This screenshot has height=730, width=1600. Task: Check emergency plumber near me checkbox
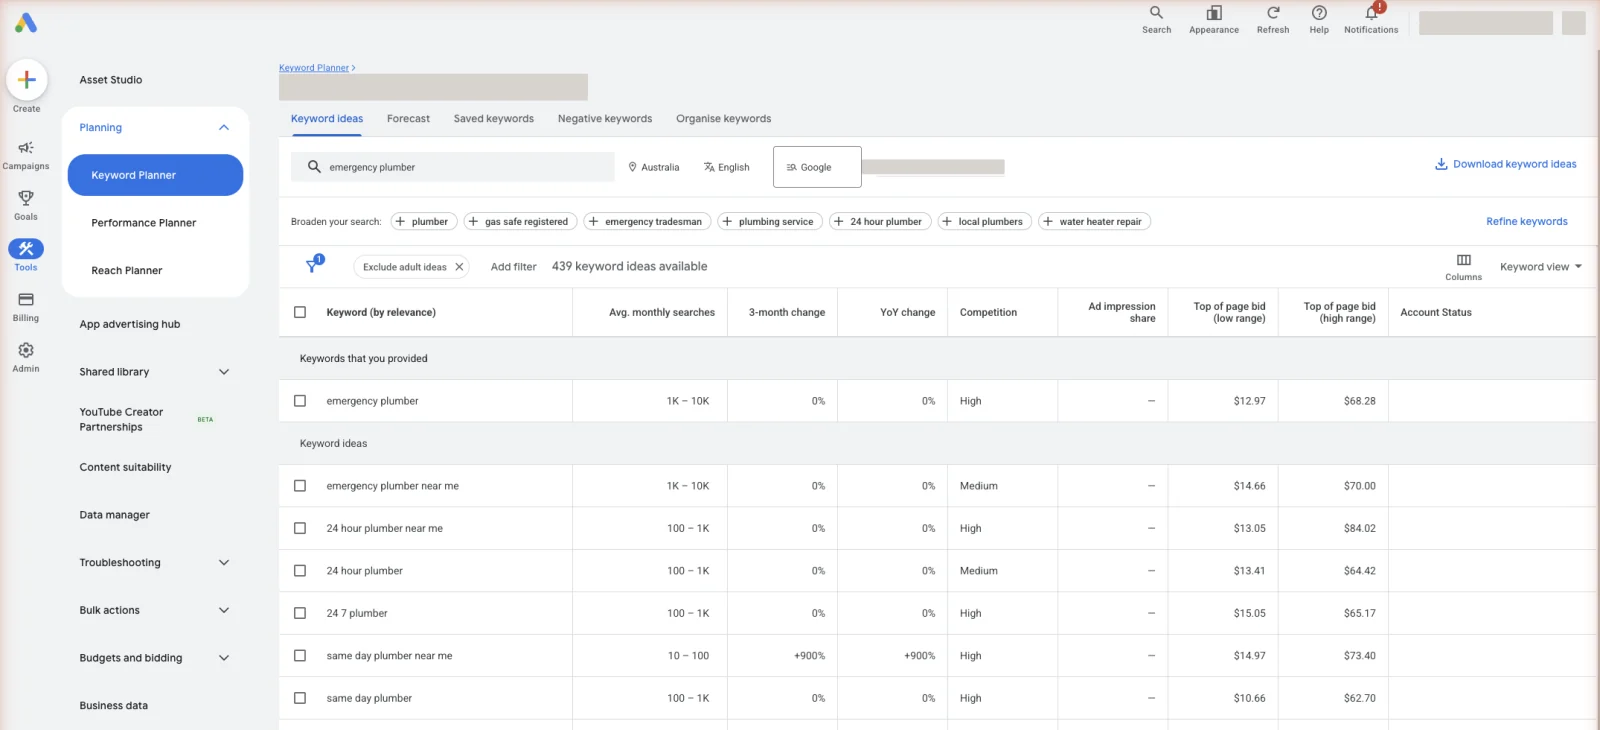300,486
